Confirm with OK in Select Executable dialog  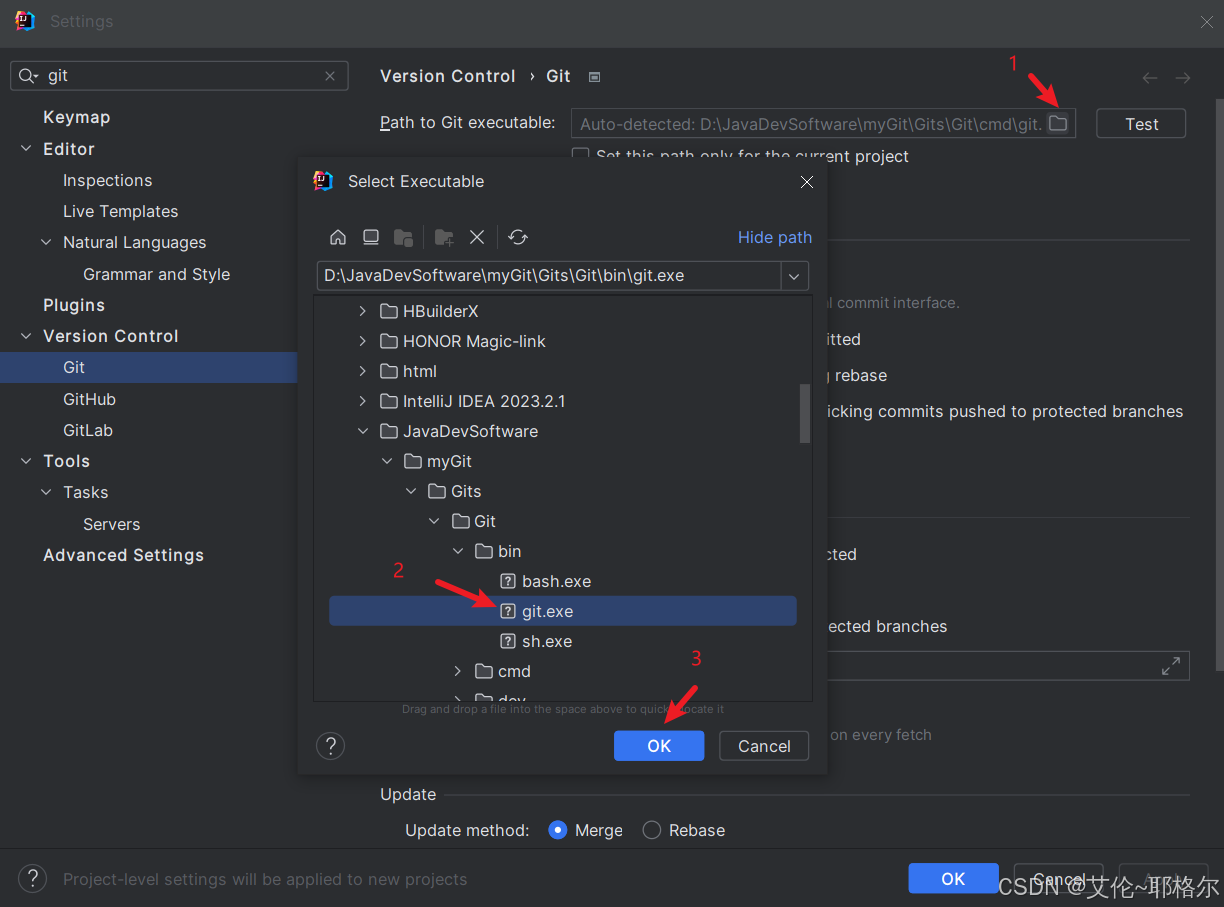pos(659,746)
